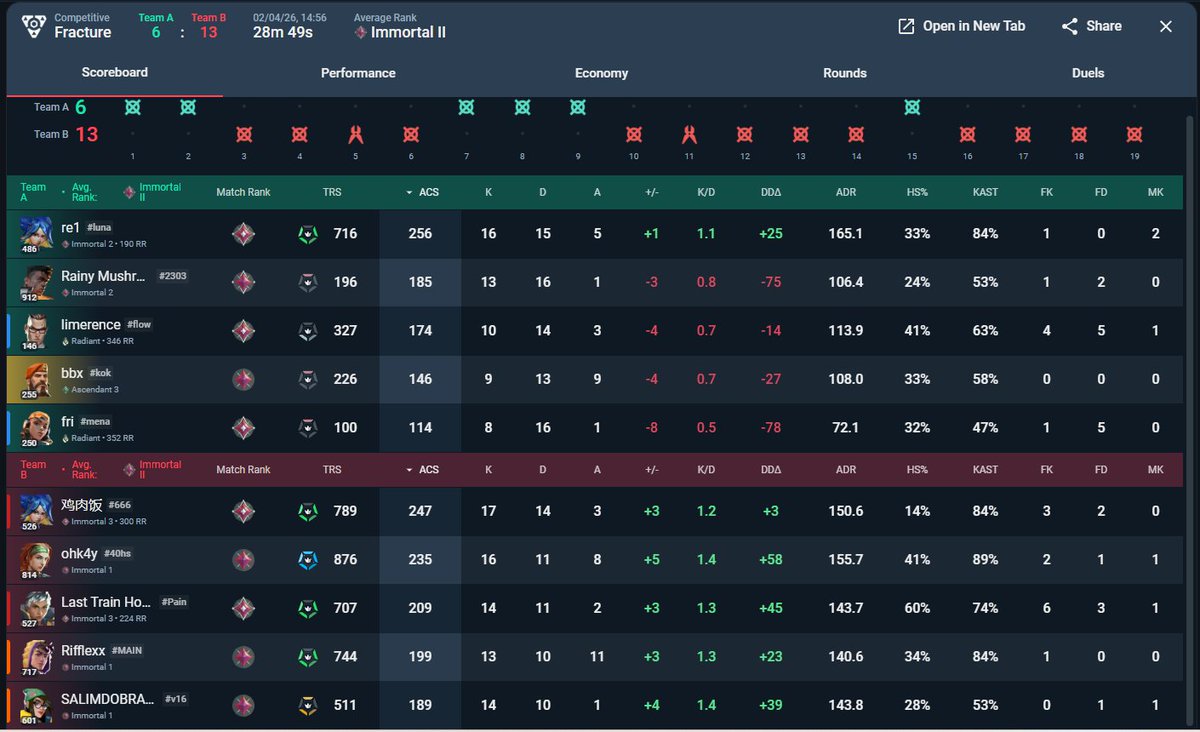Sort Team A by ACS column

421,190
